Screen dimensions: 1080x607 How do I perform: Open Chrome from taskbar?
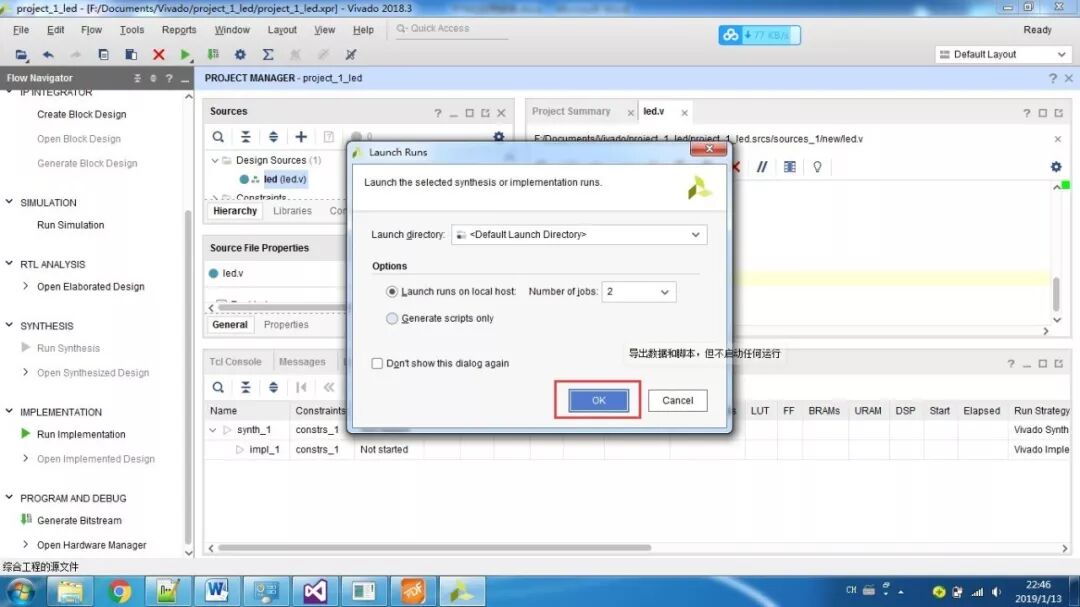click(119, 591)
